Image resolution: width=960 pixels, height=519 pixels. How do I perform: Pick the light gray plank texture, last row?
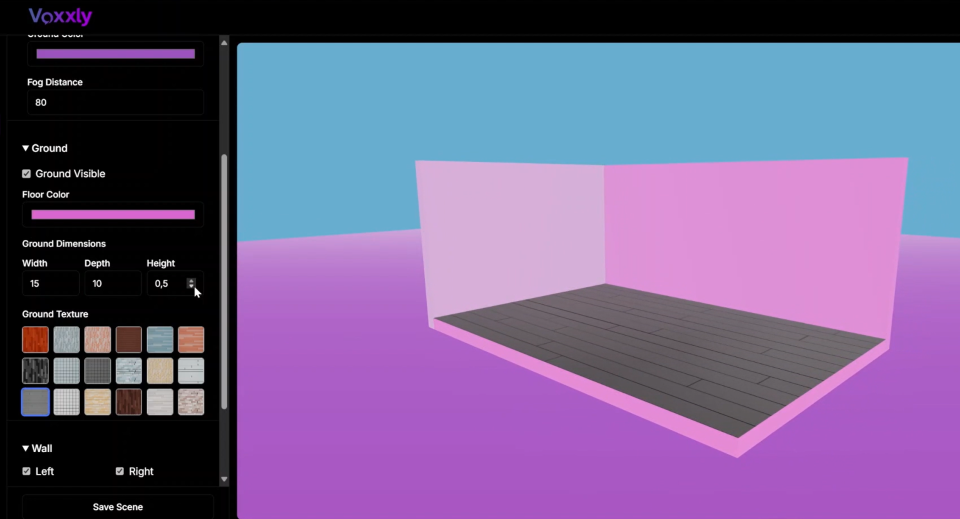(160, 402)
